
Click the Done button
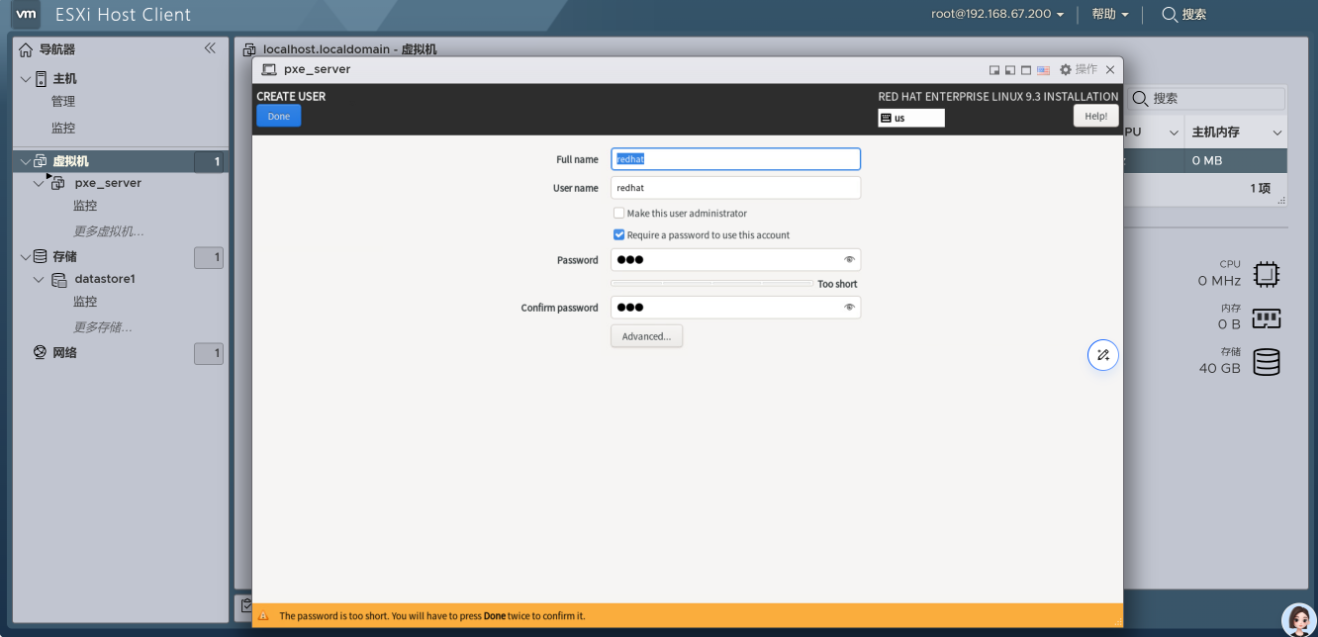279,116
